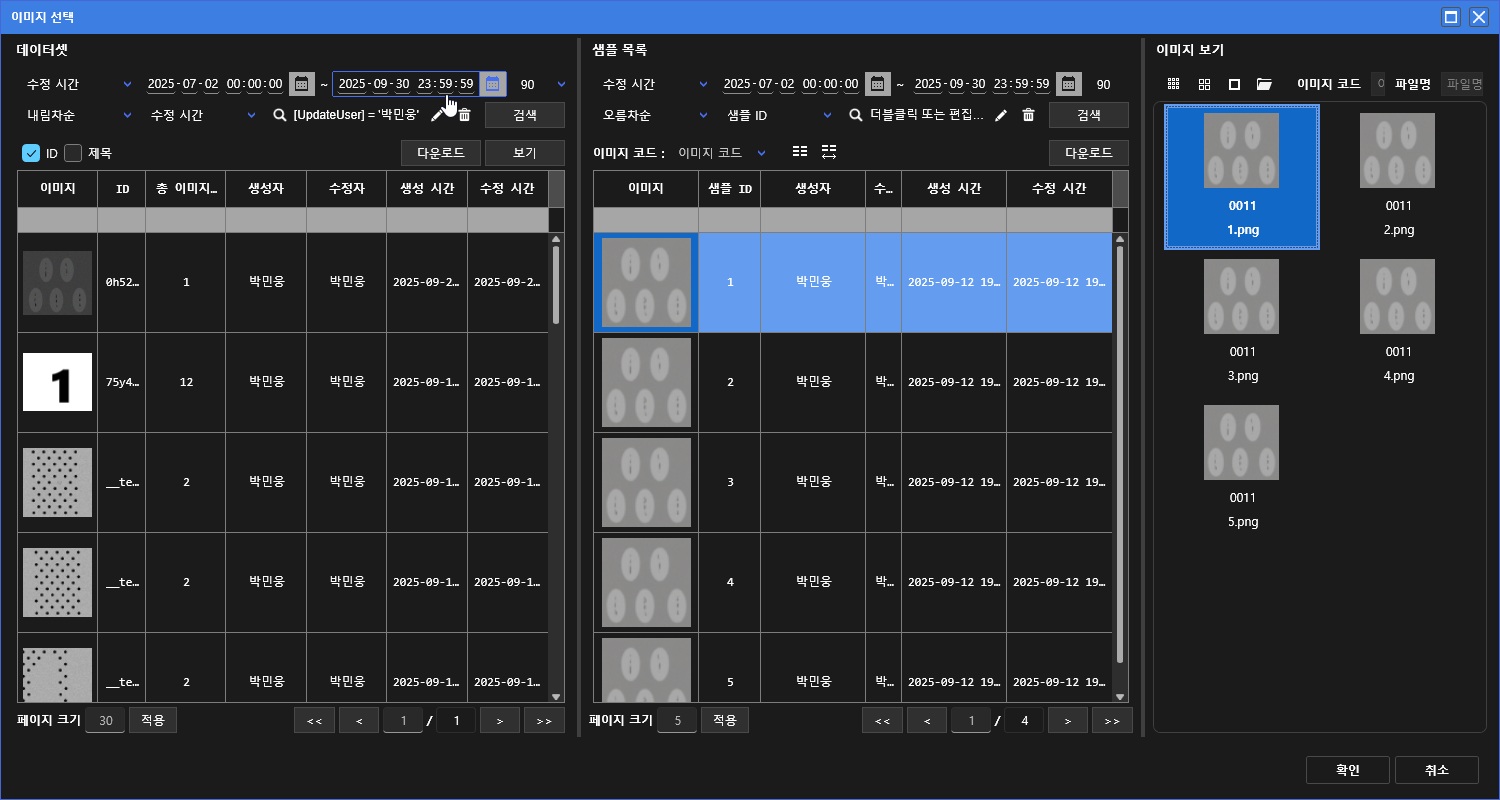Open the 샘플 ID sort field dropdown
Viewport: 1500px width, 800px height.
(778, 116)
